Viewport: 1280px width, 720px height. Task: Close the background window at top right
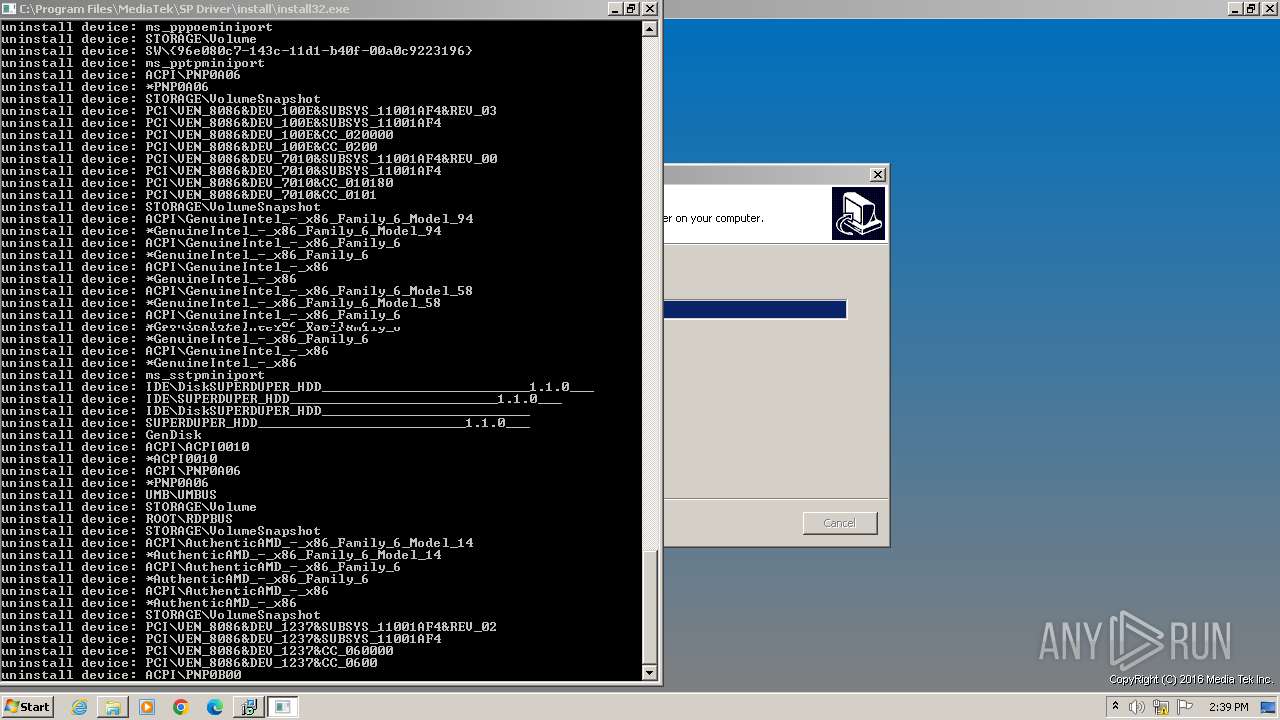coord(1269,8)
